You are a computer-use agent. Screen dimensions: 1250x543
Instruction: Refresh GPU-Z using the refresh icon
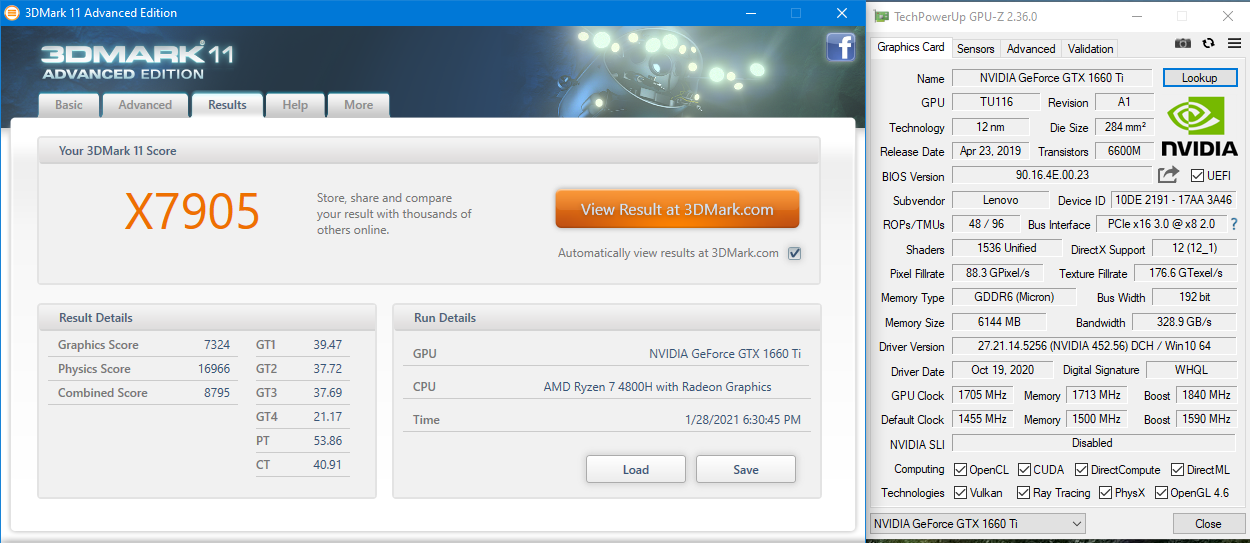(x=1208, y=44)
